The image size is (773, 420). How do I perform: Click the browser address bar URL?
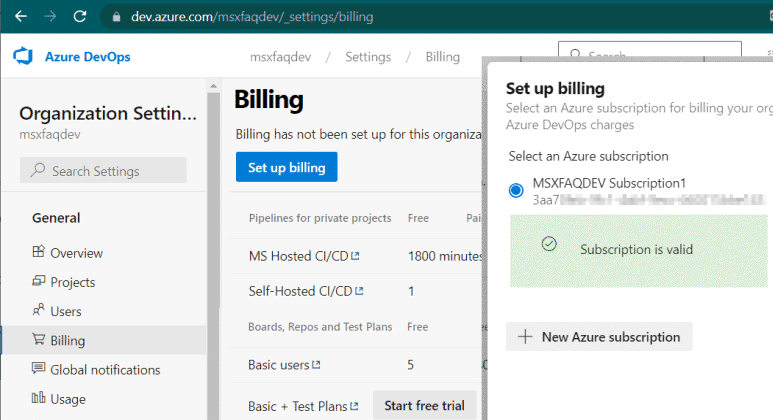click(x=252, y=17)
